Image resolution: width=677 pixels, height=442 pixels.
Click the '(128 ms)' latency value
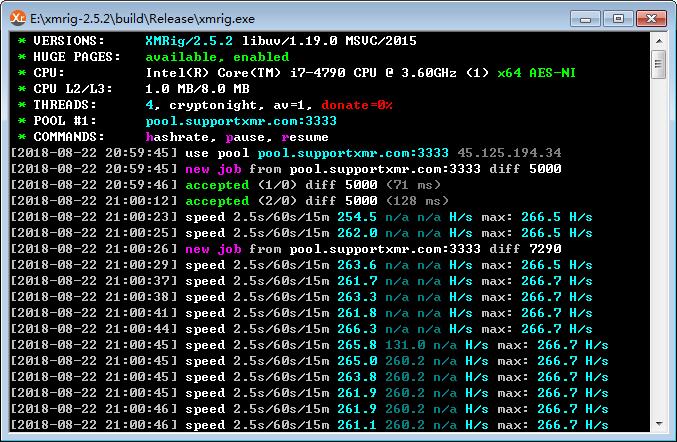(418, 201)
